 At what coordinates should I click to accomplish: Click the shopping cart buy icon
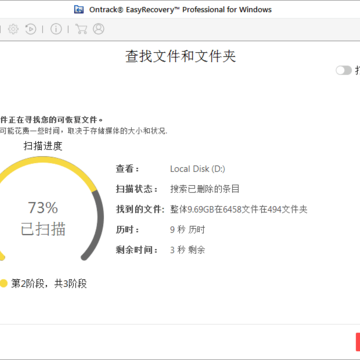81,29
